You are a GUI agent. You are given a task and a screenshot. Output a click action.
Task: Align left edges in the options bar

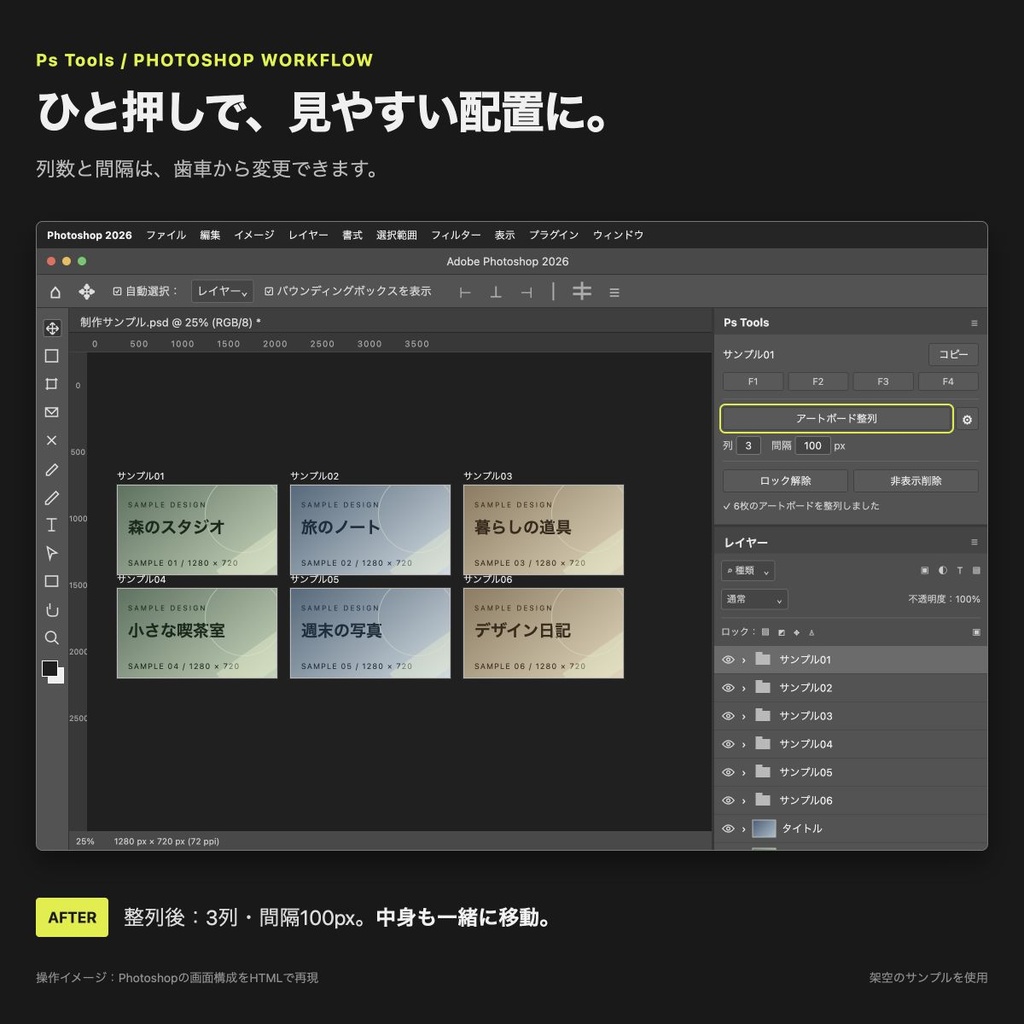(465, 293)
